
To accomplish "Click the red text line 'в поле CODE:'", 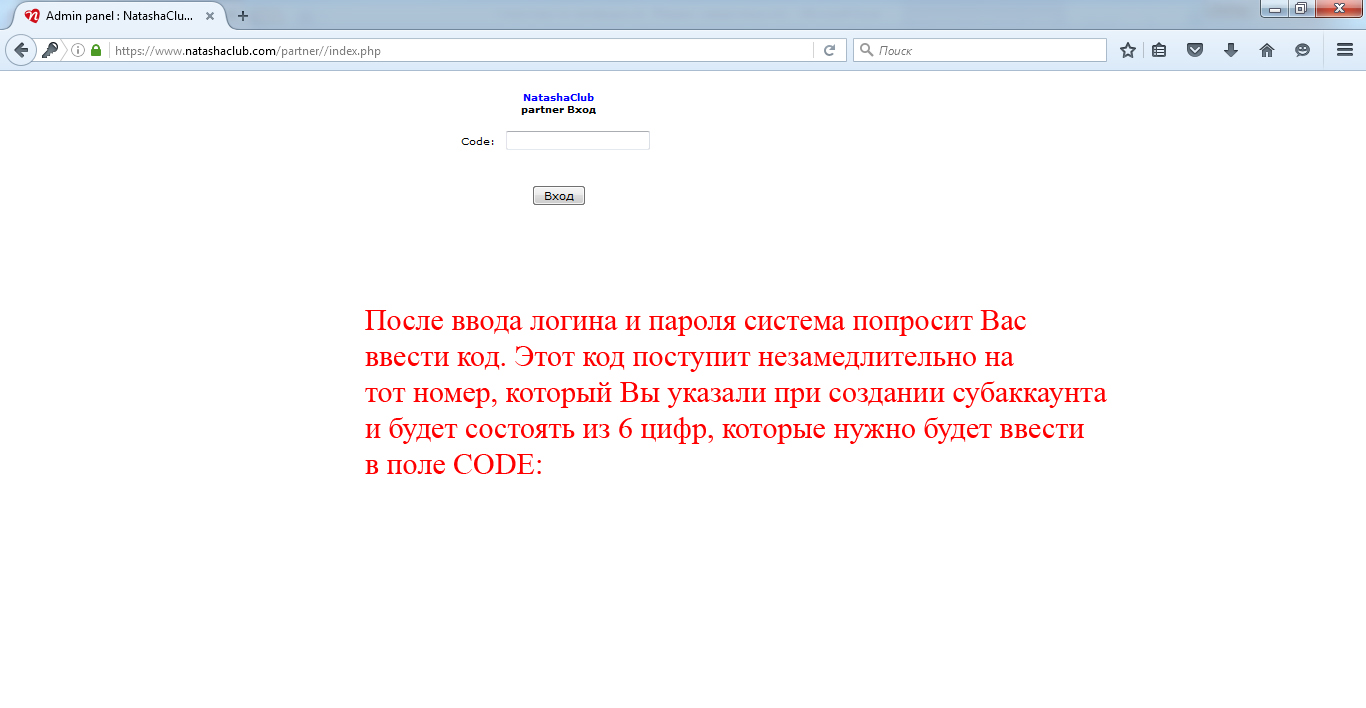I will point(453,466).
